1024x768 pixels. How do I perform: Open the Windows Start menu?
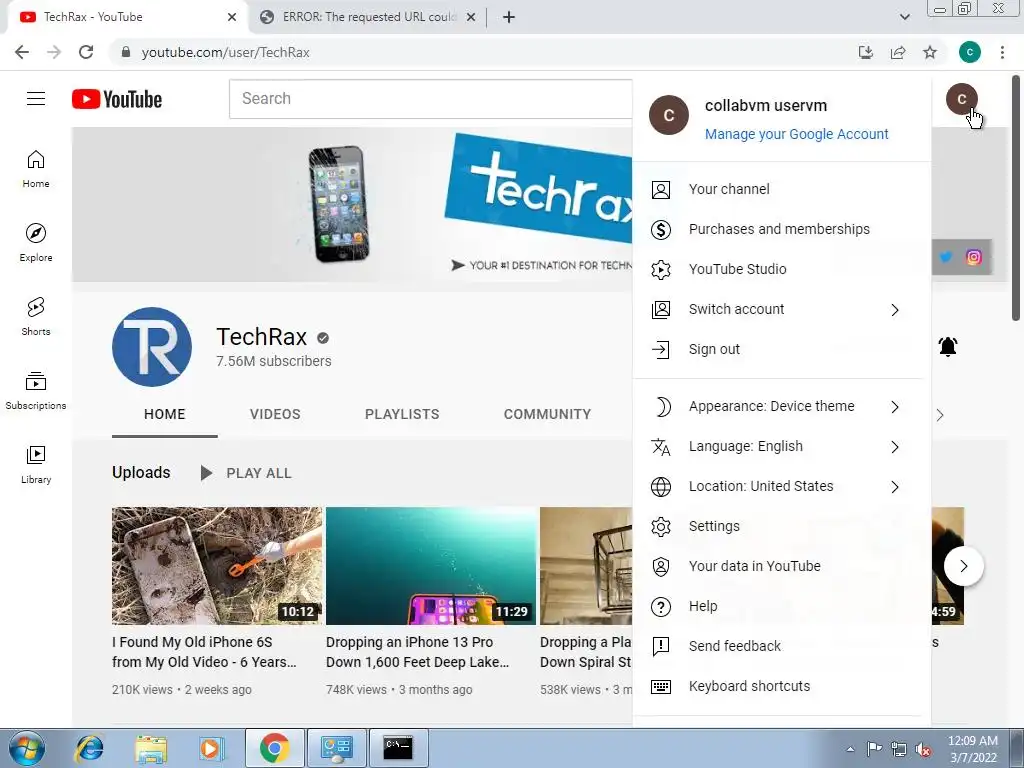[26, 748]
